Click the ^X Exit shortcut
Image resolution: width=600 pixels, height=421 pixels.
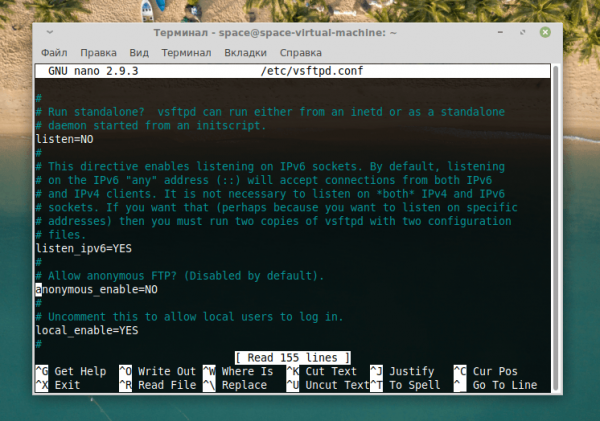pos(58,385)
